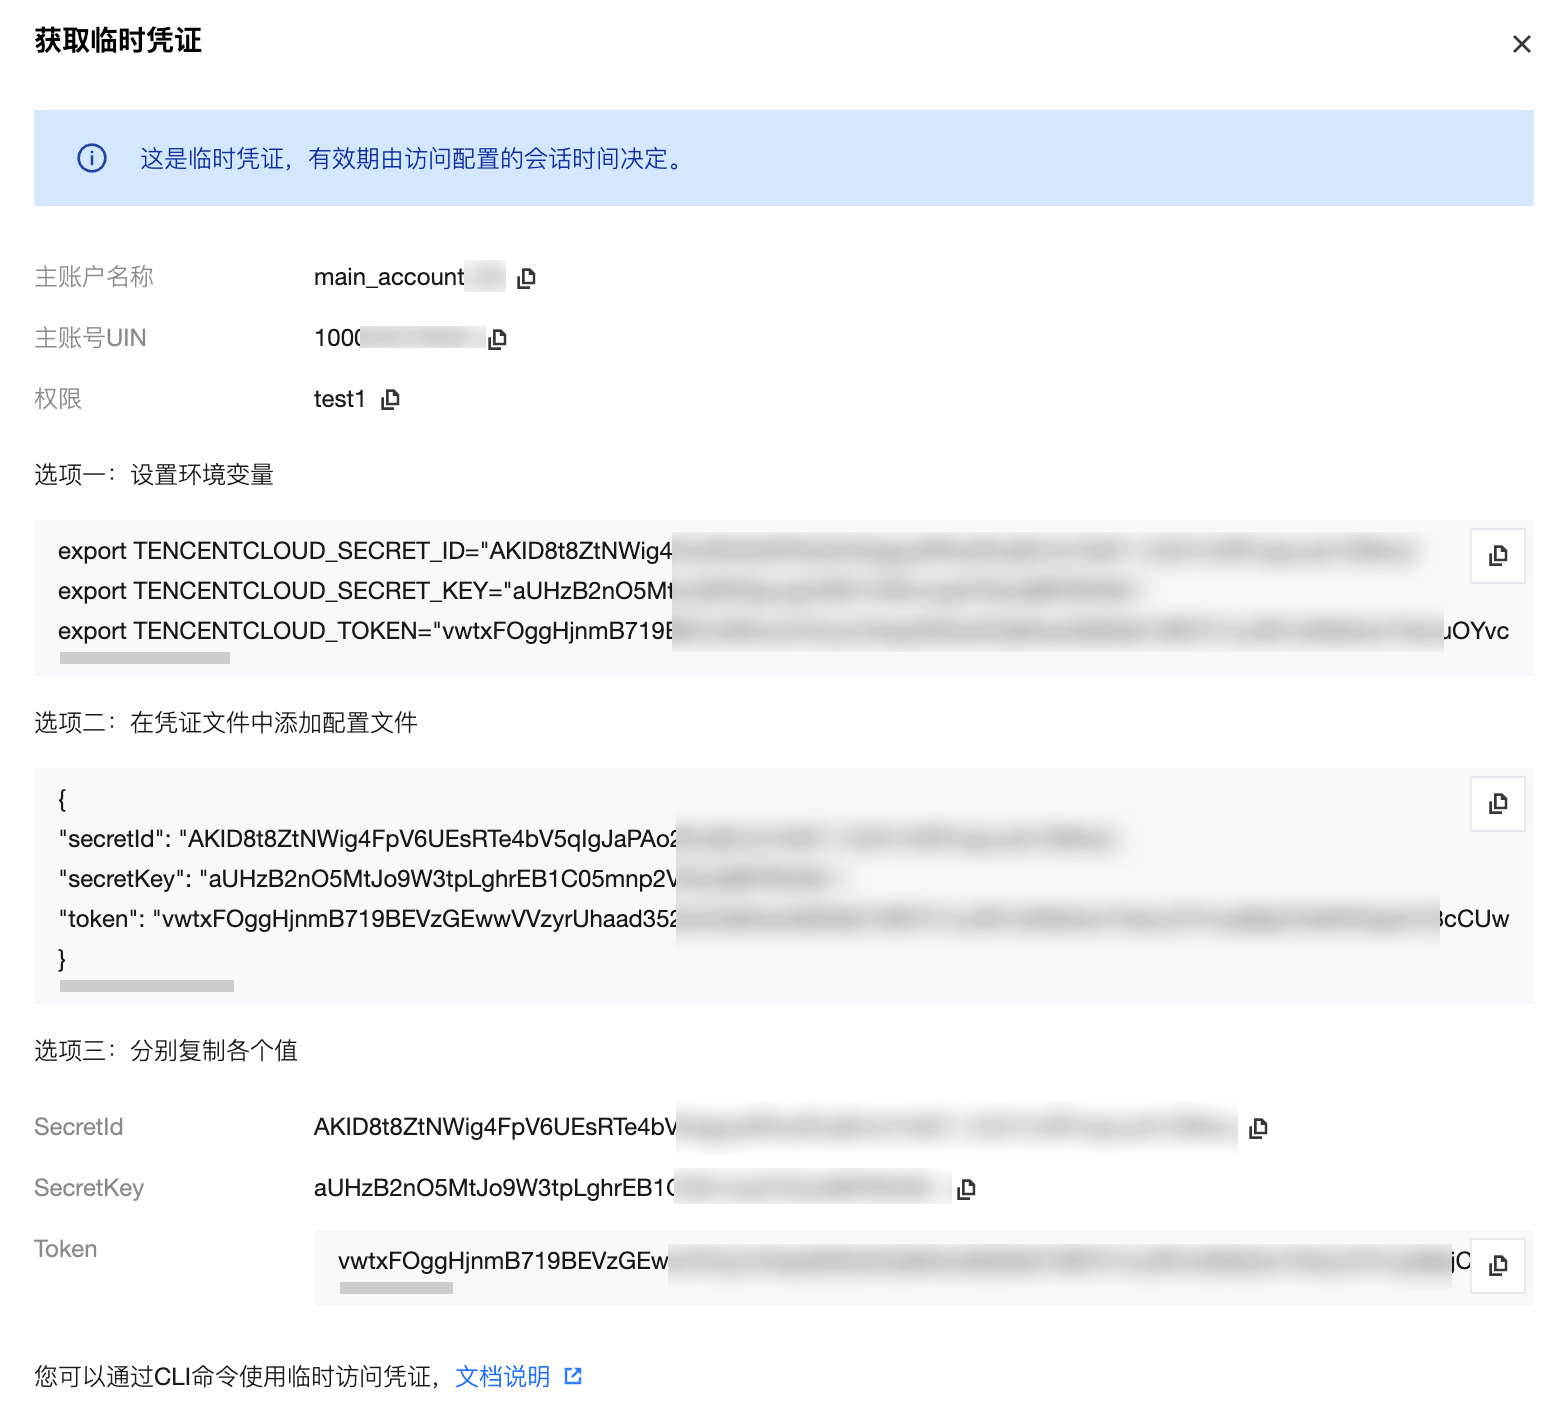This screenshot has height=1422, width=1560.
Task: Copy the Token value in option three
Action: (1497, 1266)
